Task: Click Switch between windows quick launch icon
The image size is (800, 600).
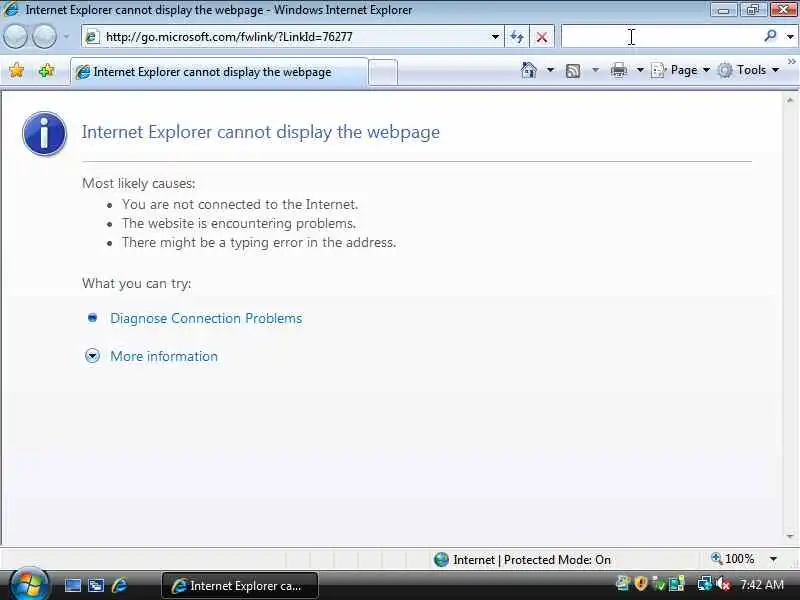Action: (96, 585)
